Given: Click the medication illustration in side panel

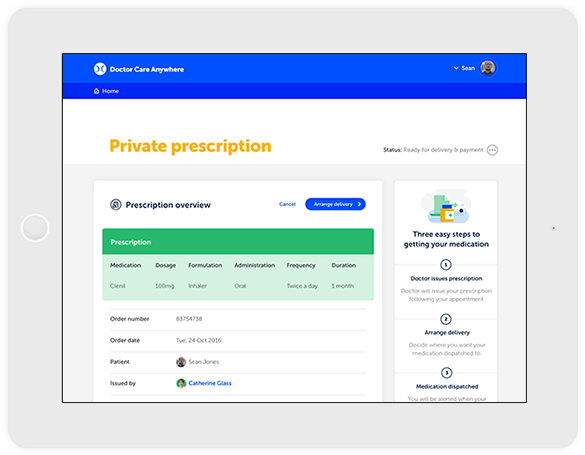Looking at the screenshot, I should coord(446,206).
